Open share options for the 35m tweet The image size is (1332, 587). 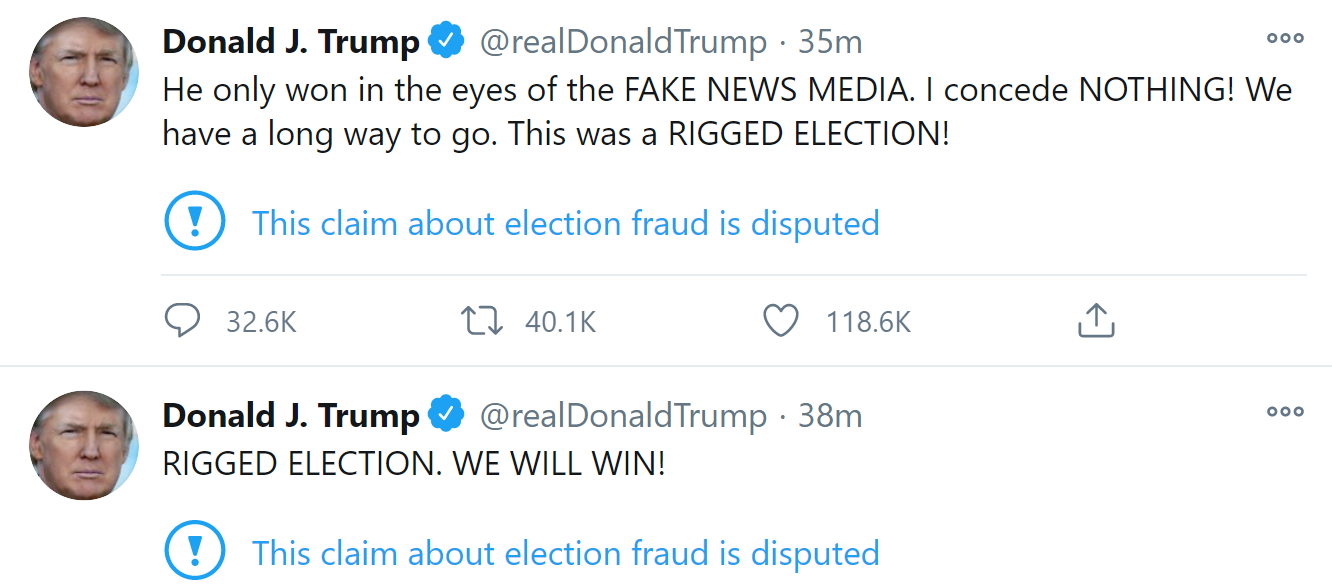(x=1096, y=321)
